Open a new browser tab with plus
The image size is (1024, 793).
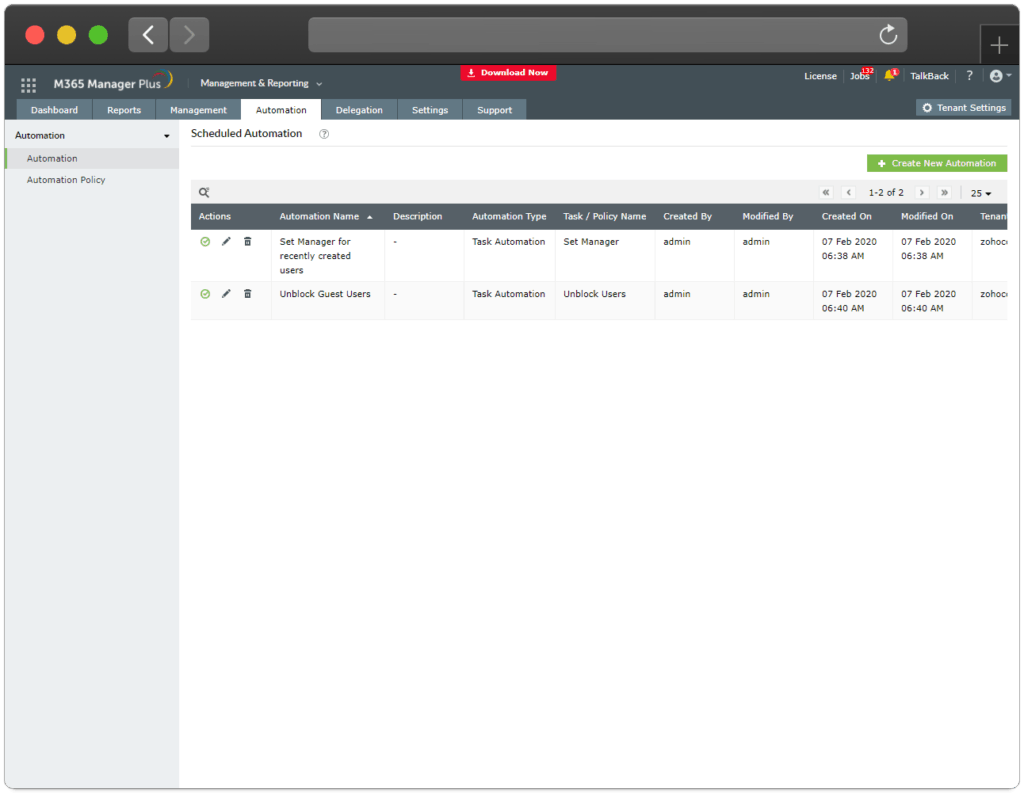(x=999, y=45)
